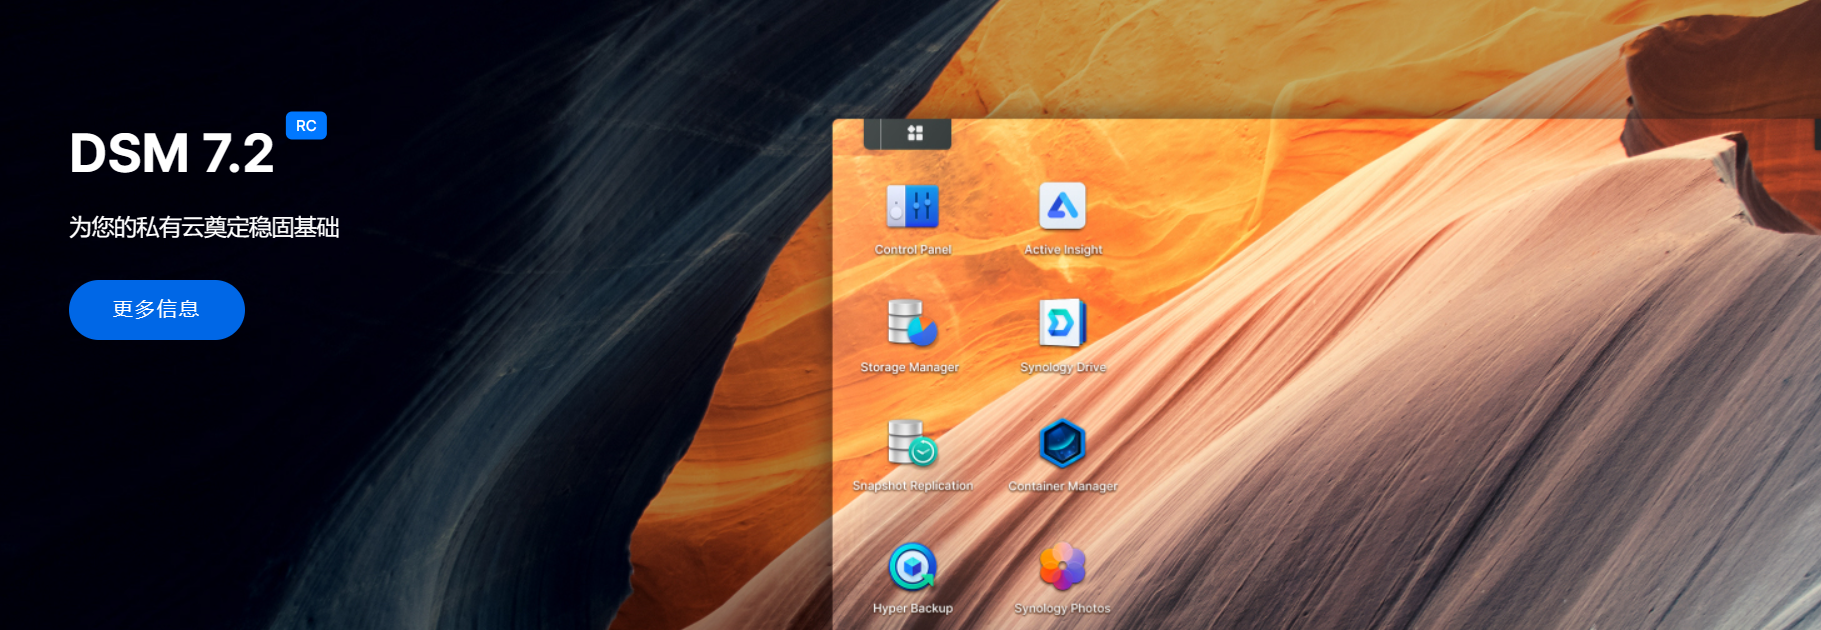The width and height of the screenshot is (1821, 630).
Task: Open the Storage Manager icon
Action: (911, 323)
